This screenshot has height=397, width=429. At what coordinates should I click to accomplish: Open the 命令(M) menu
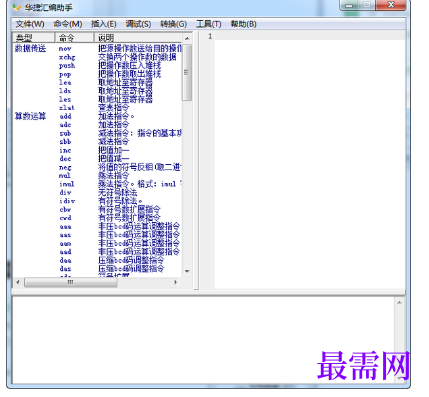pos(68,24)
